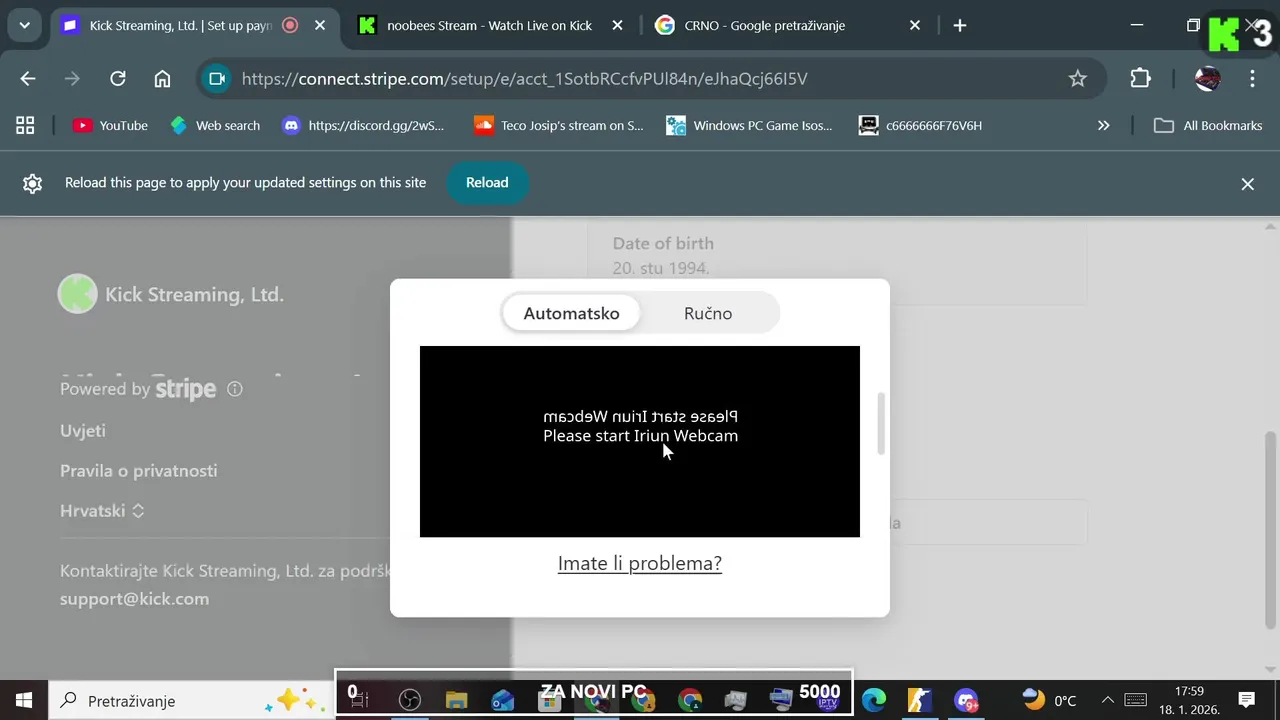Click the Kick Streaming, Ltd. logo
This screenshot has width=1280, height=720.
click(77, 294)
